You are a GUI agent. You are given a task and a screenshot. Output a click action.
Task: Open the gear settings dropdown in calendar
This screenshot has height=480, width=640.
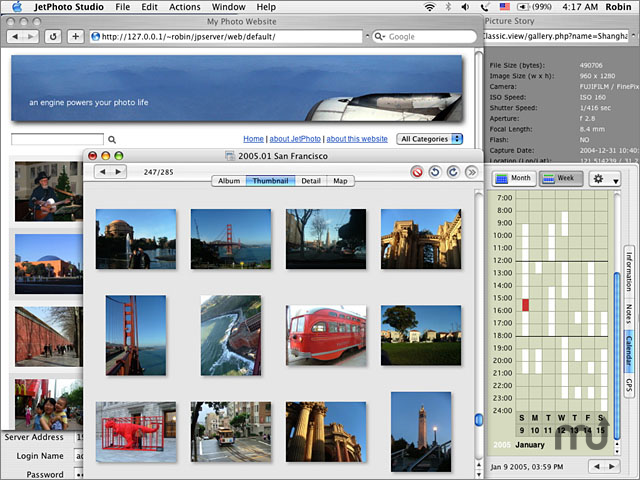tap(605, 179)
